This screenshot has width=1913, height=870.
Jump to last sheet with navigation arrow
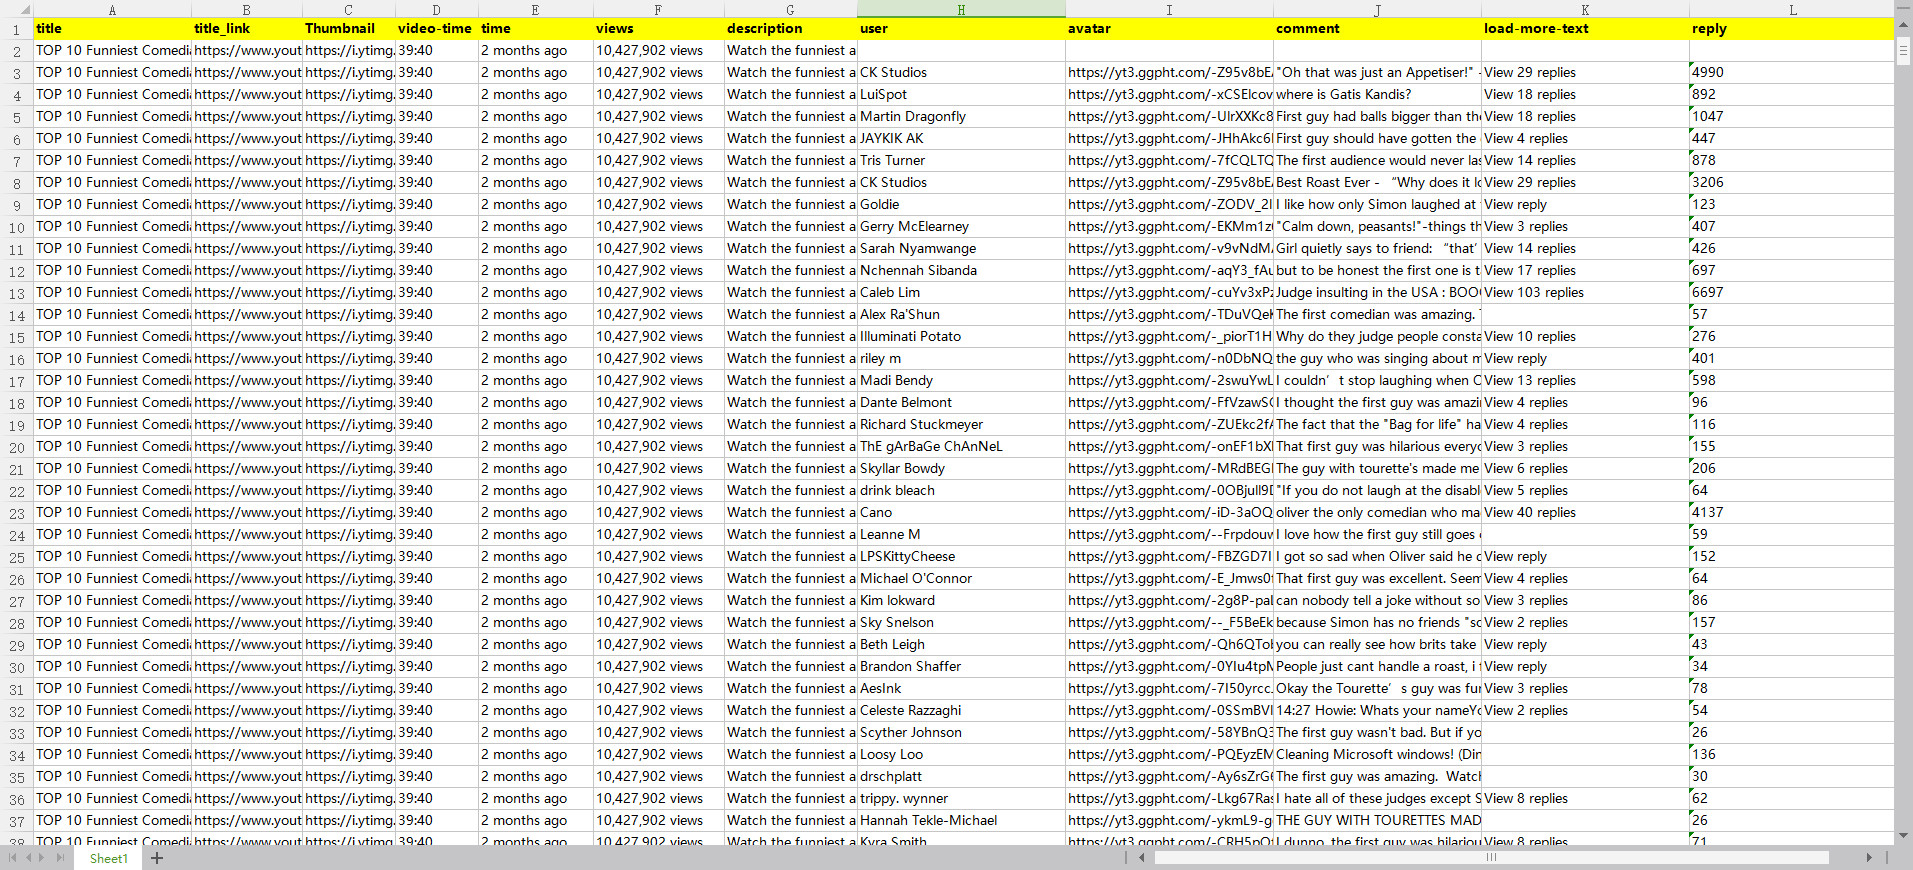click(x=60, y=858)
